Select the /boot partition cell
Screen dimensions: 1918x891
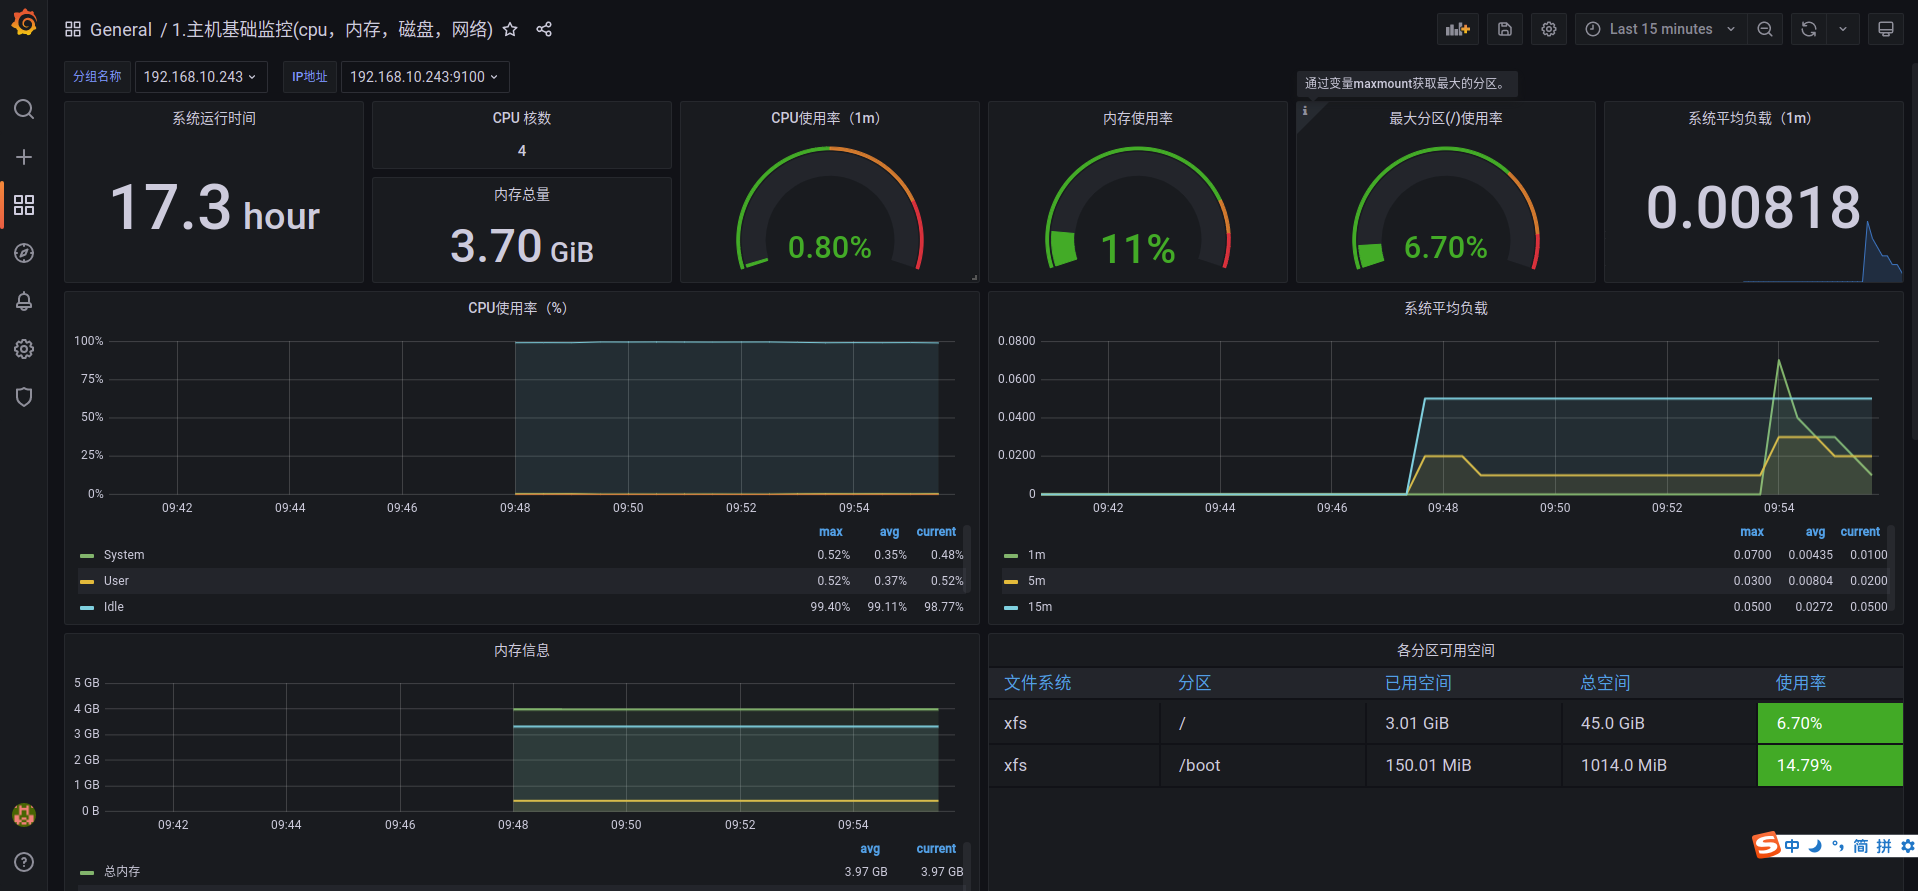(x=1263, y=765)
